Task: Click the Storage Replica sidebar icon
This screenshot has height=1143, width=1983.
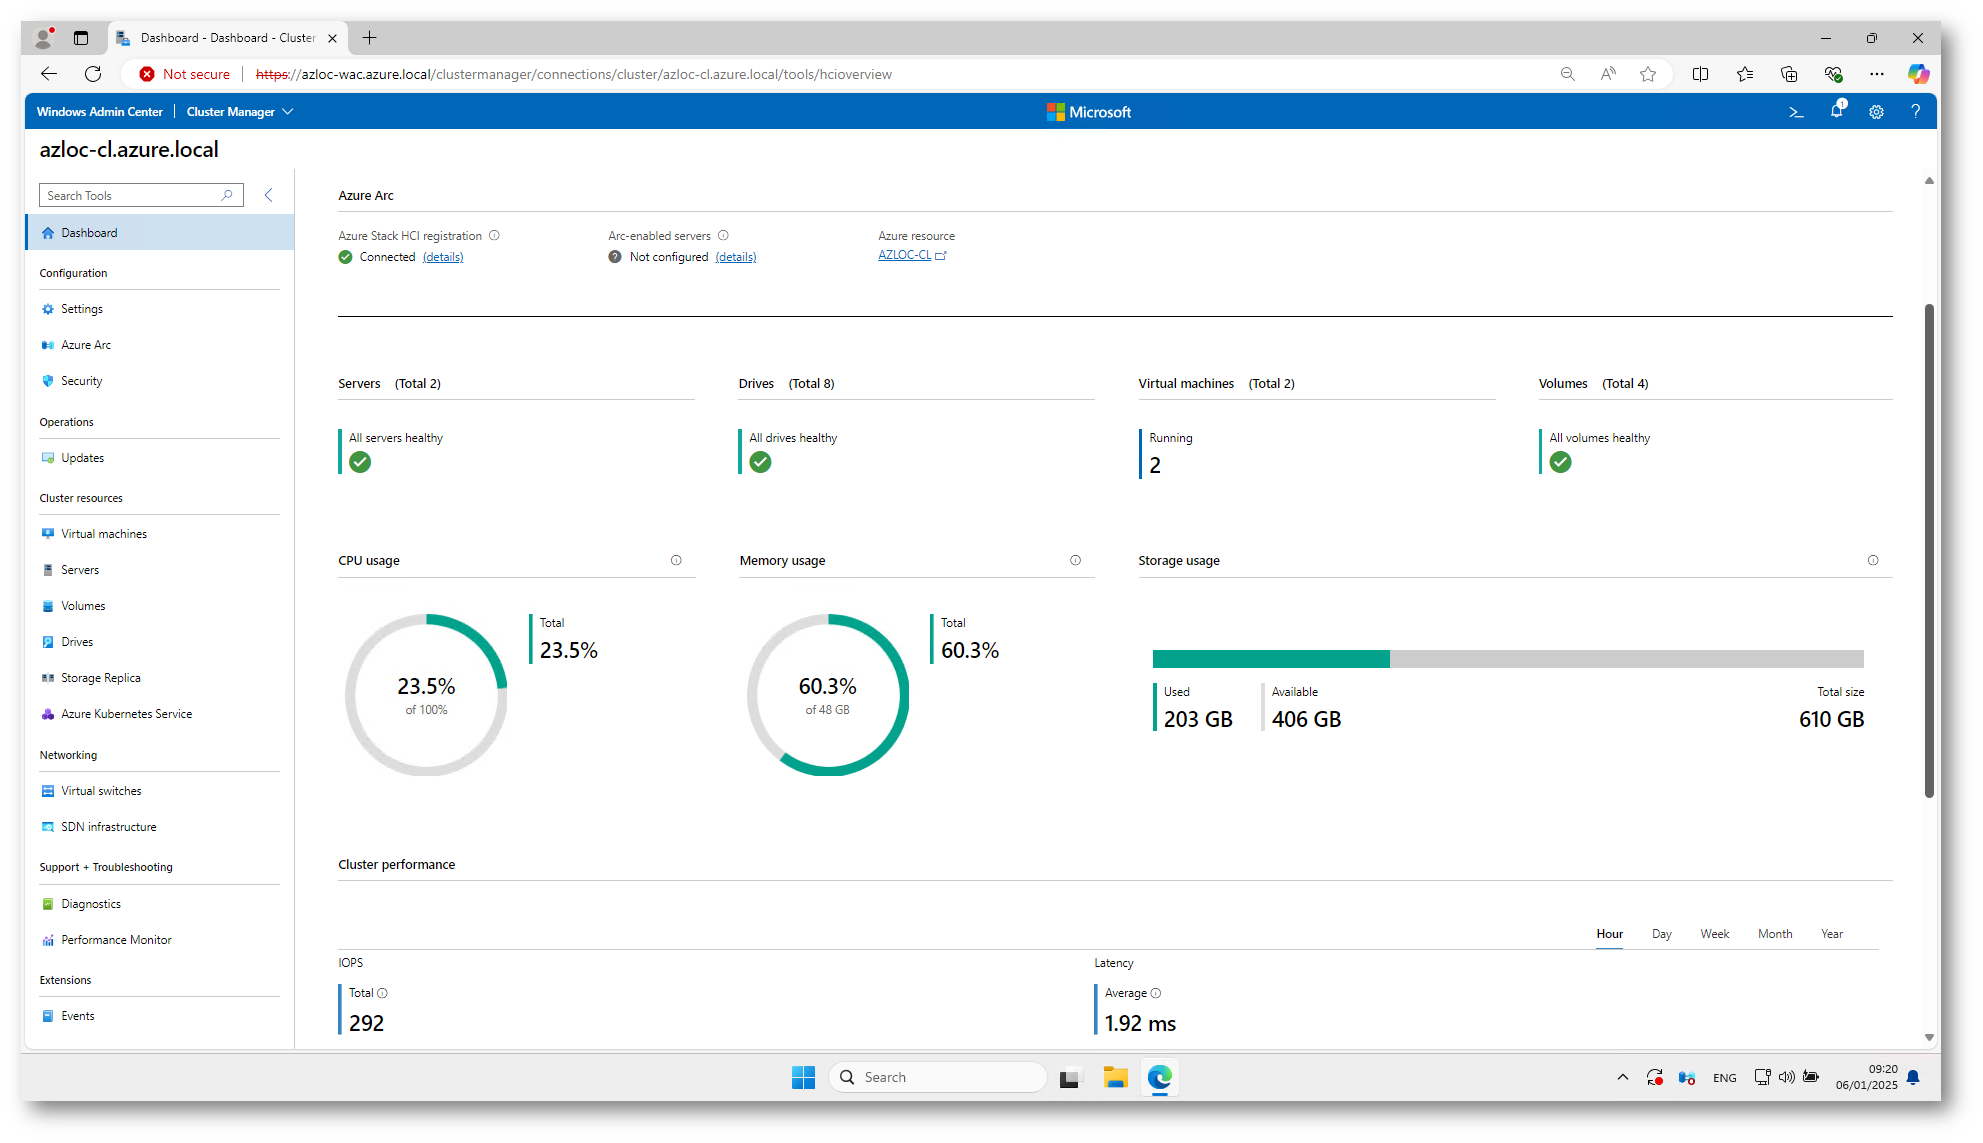Action: pos(48,678)
